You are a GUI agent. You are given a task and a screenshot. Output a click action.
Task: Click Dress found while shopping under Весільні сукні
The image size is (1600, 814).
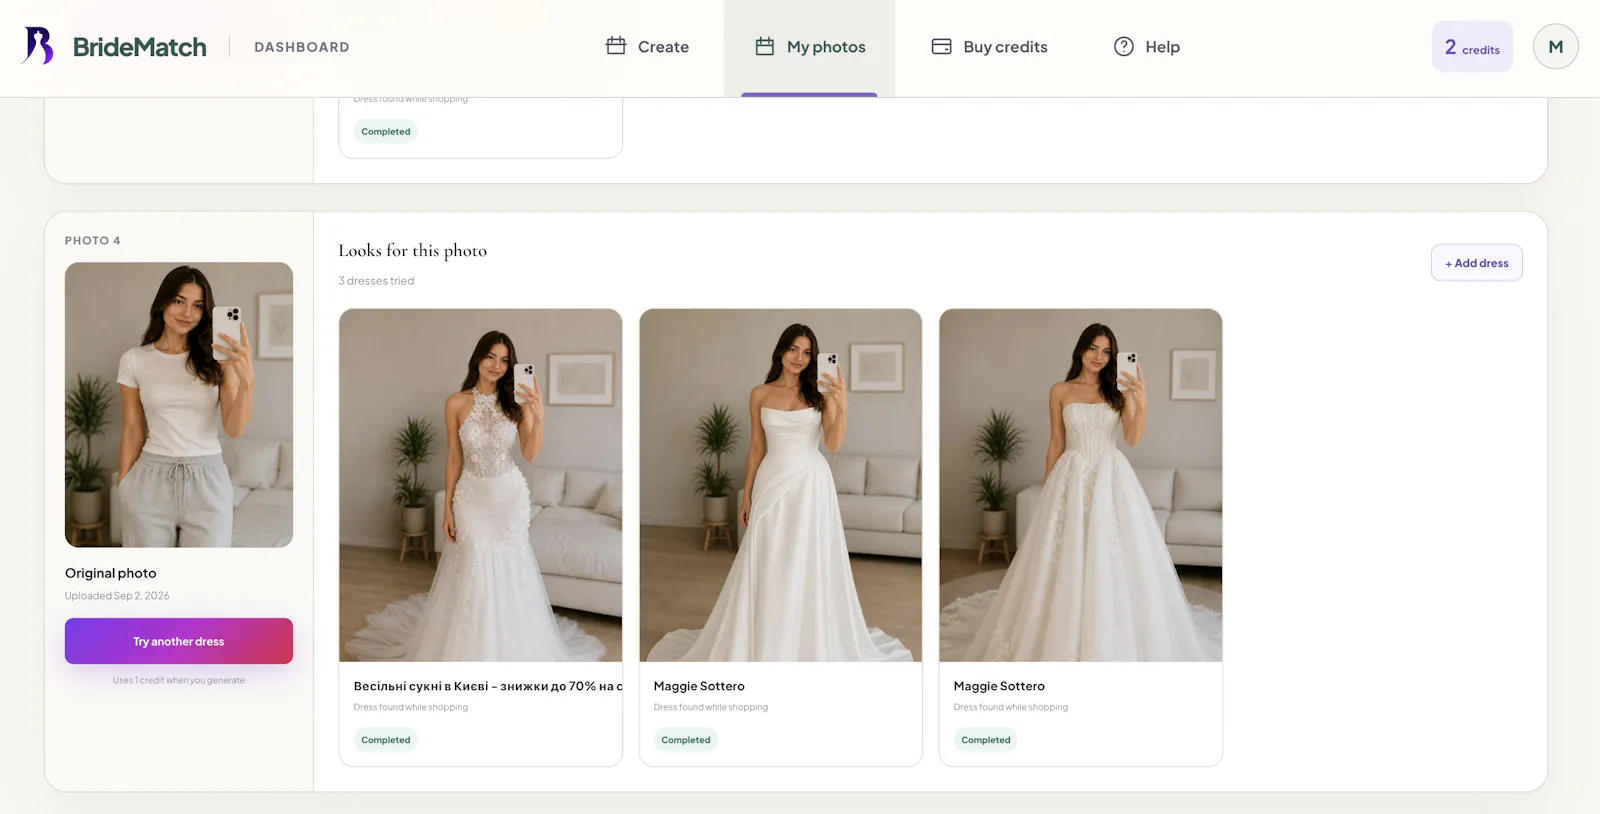[x=411, y=707]
